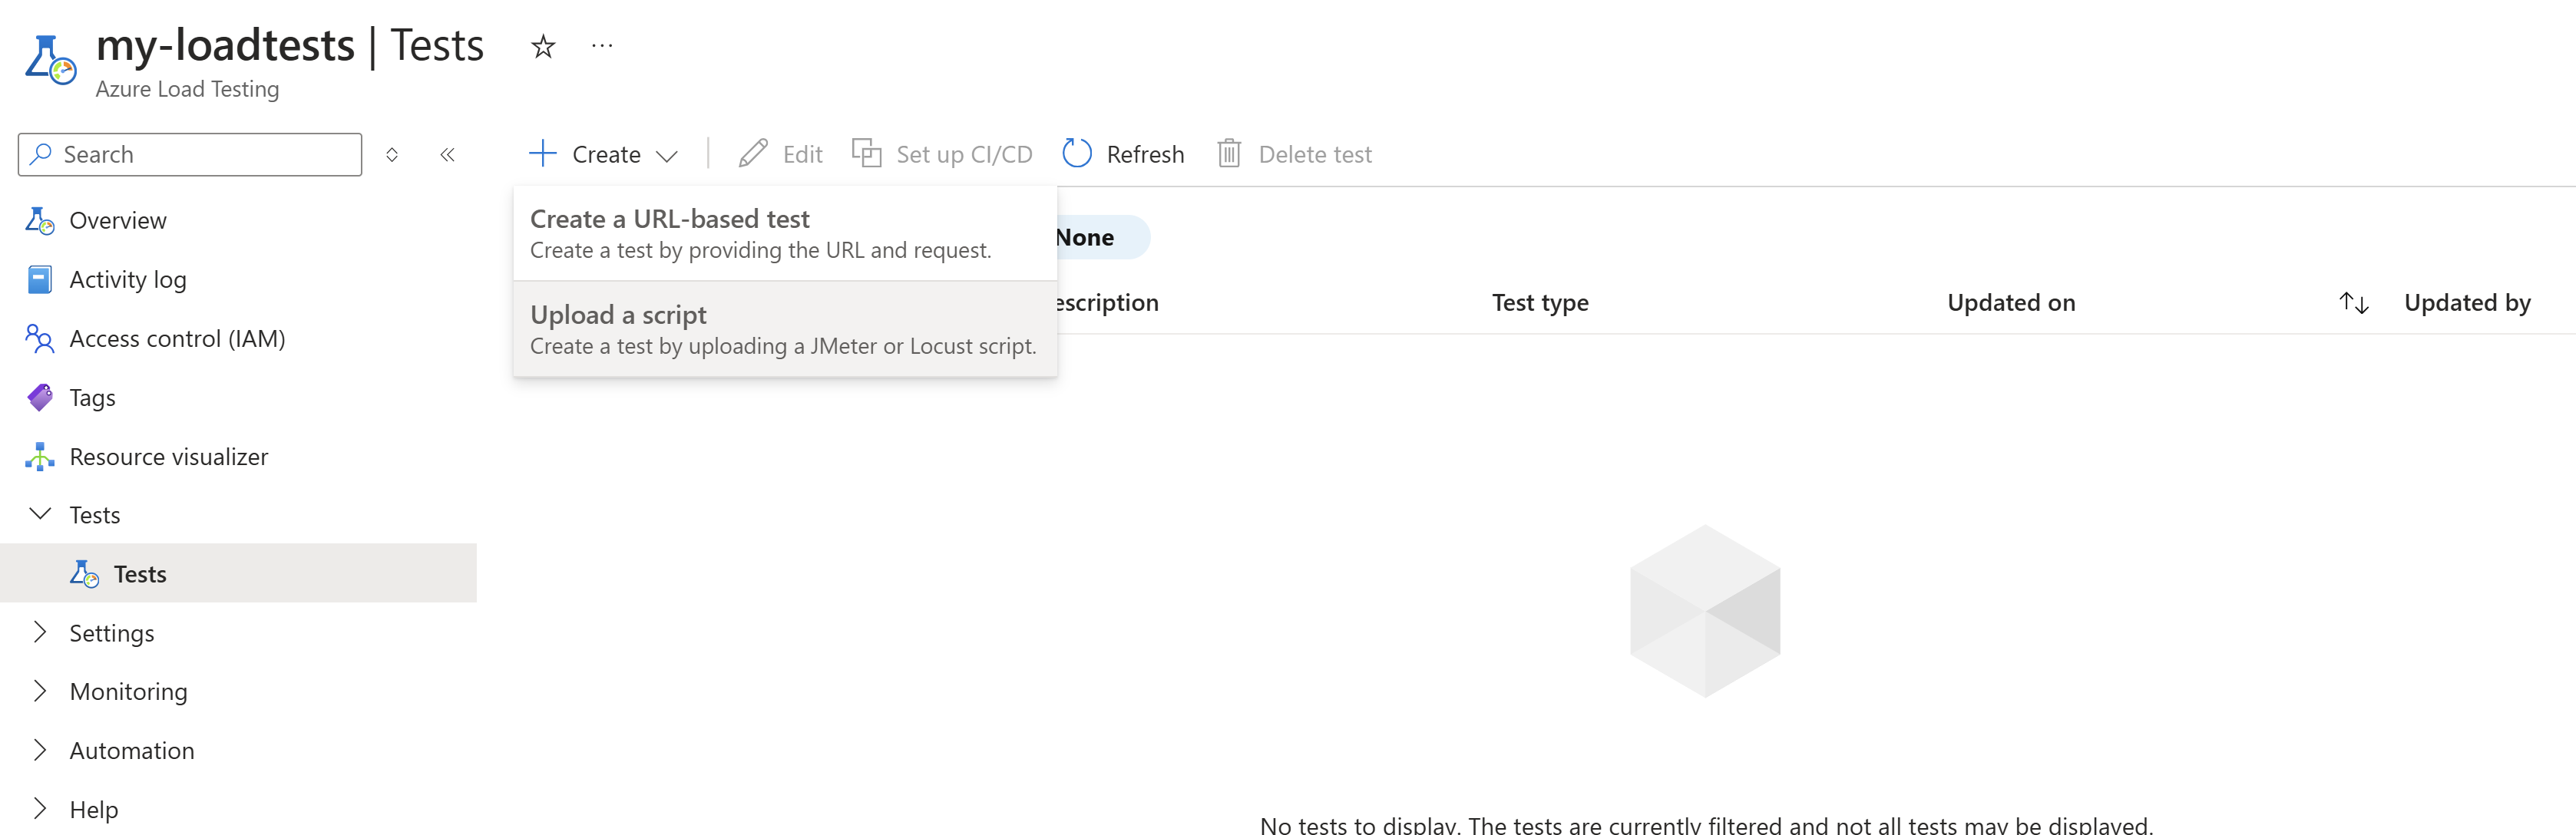Open the Create dropdown menu
The height and width of the screenshot is (835, 2576).
pyautogui.click(x=603, y=153)
